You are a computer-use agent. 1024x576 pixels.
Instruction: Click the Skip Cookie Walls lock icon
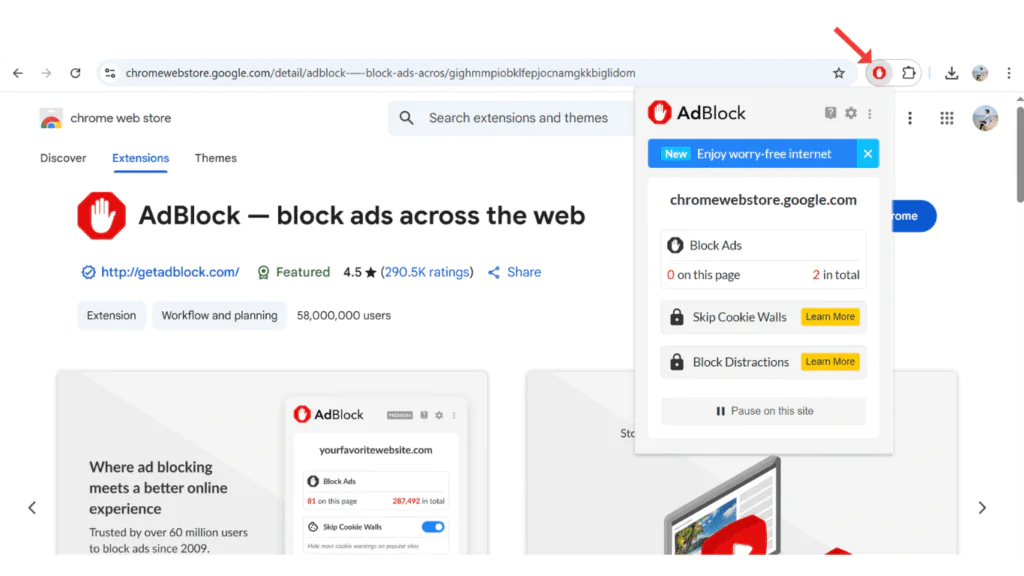point(677,317)
